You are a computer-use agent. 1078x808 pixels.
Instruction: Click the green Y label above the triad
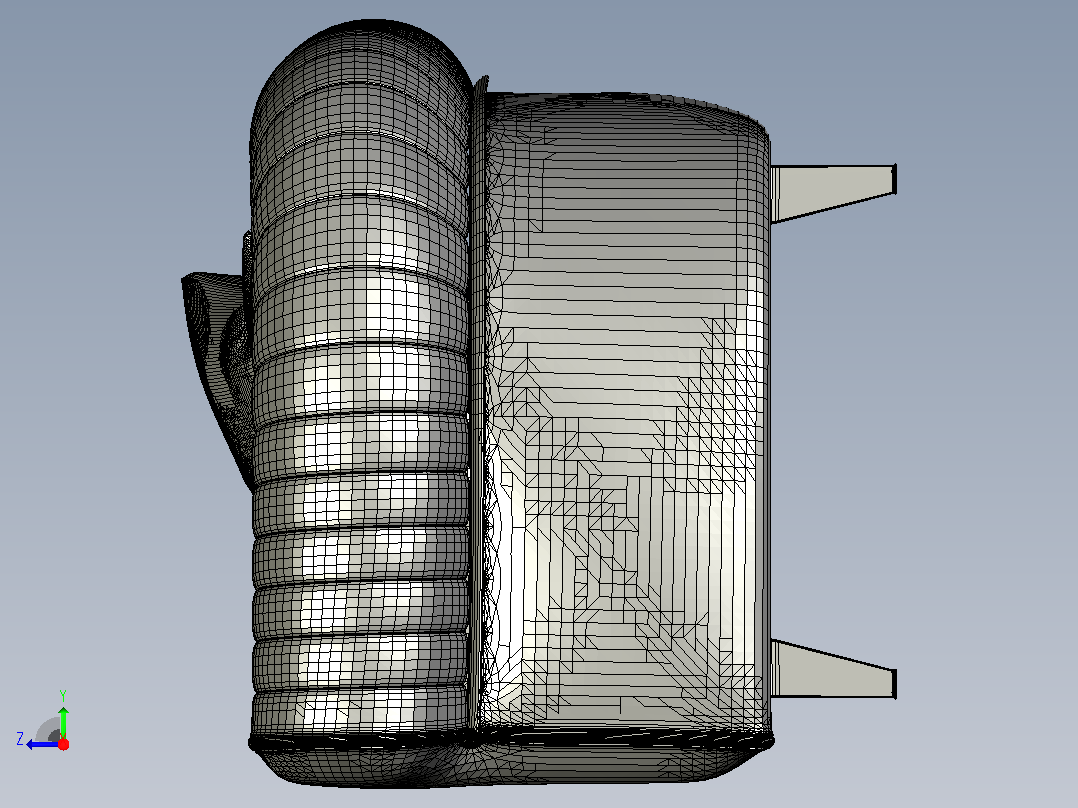click(x=63, y=695)
